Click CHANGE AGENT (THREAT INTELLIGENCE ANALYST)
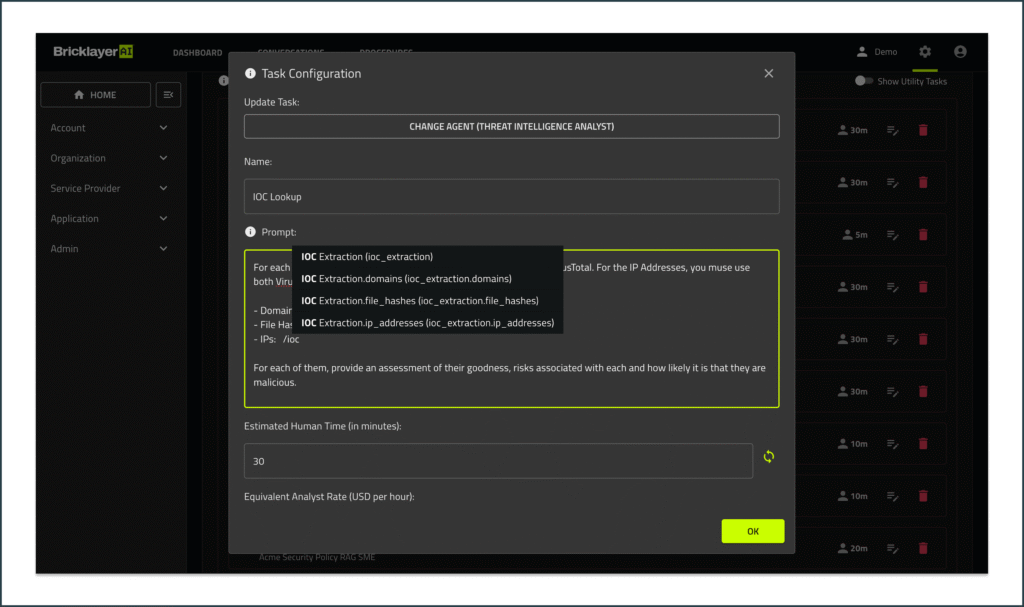This screenshot has height=607, width=1024. 511,127
